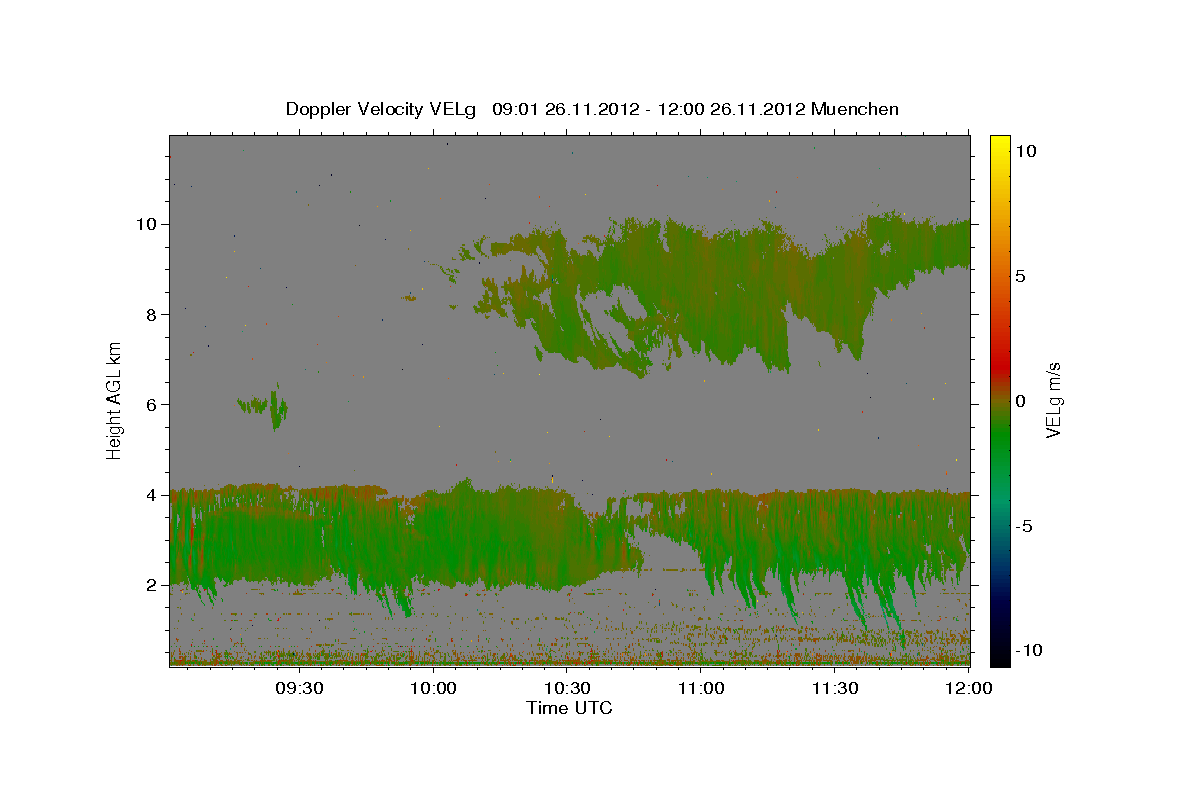Viewport: 1200px width, 800px height.
Task: Click the height axis label '6'
Action: [153, 404]
